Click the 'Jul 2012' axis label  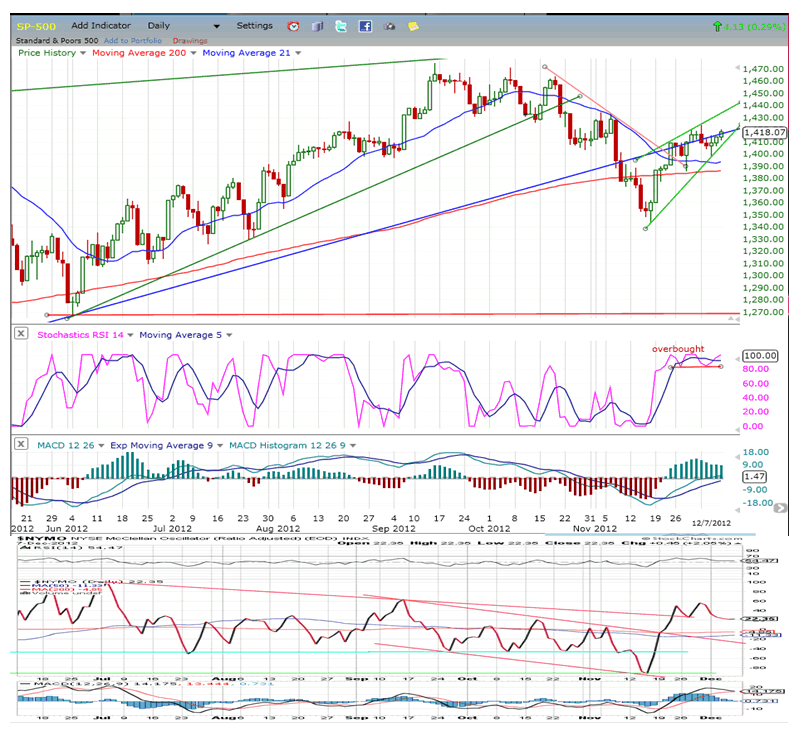[172, 529]
